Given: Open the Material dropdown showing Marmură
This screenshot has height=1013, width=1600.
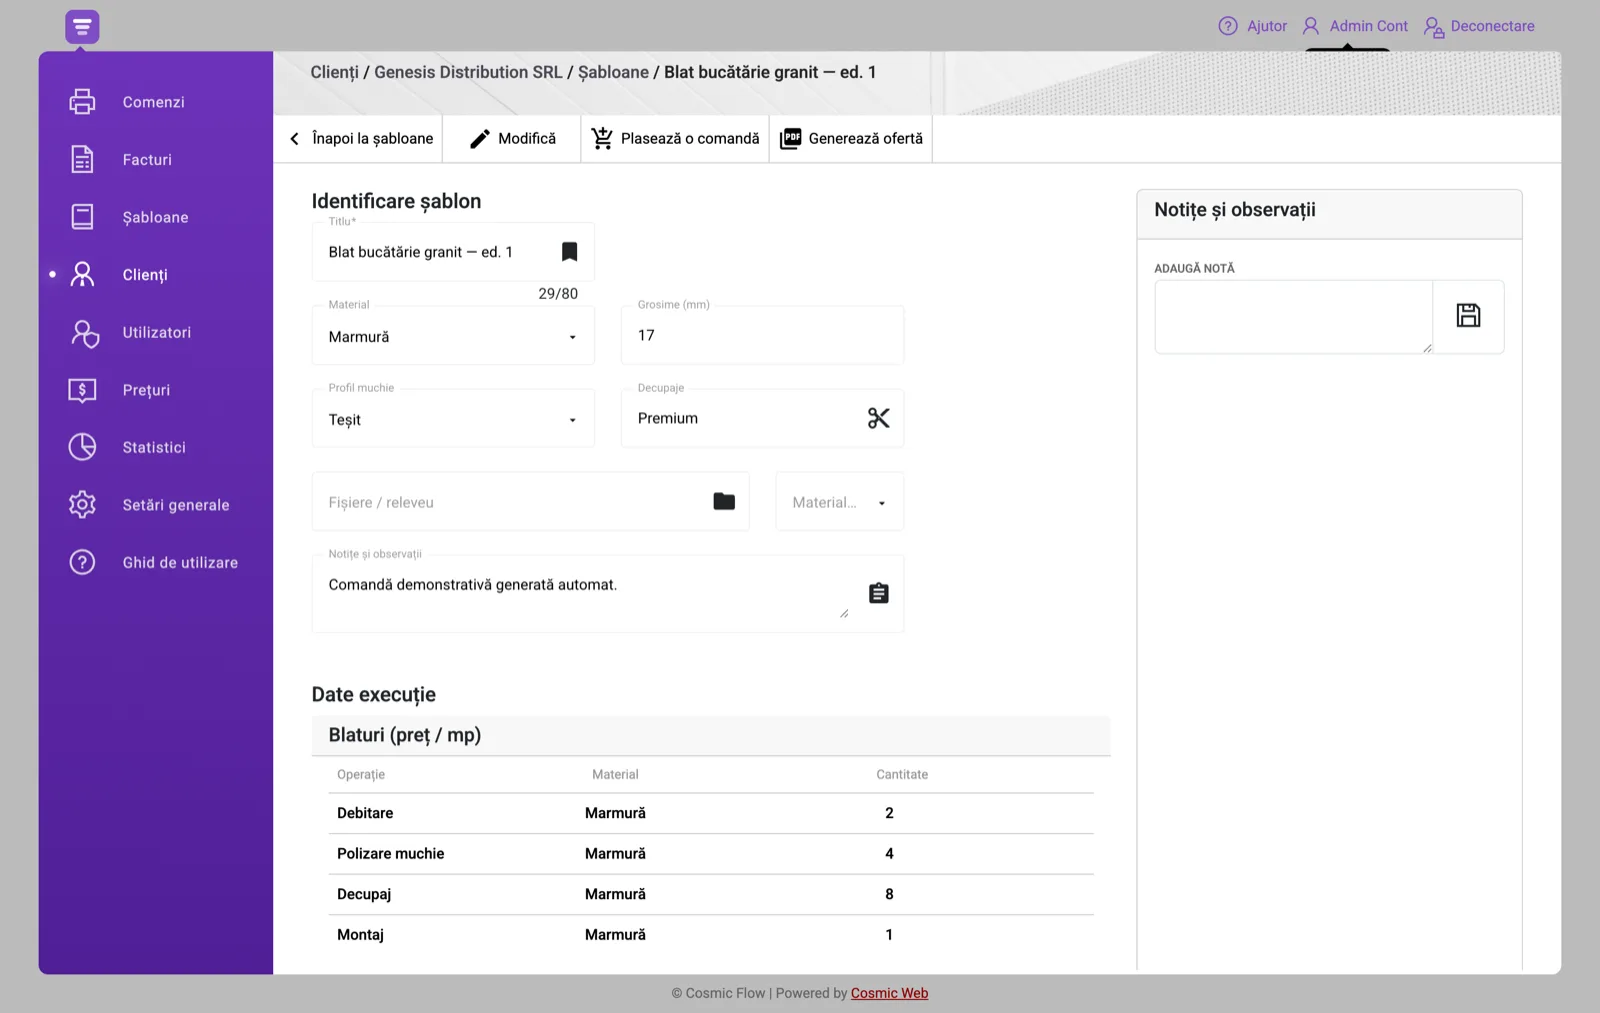Looking at the screenshot, I should click(x=453, y=336).
